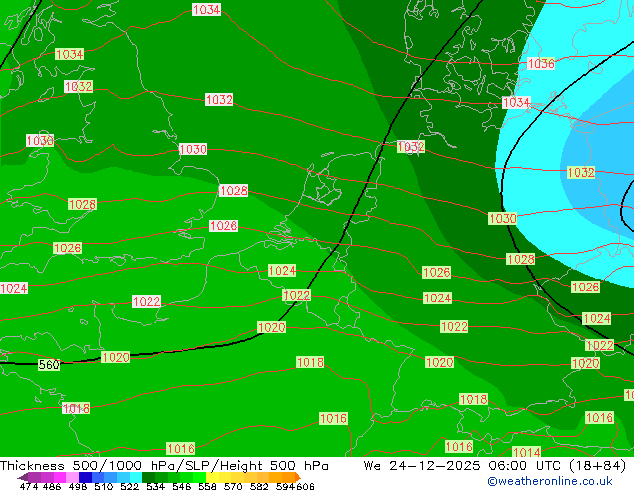Viewport: 634px width, 490px height.
Task: Click the 560 height contour label
Action: pos(49,365)
